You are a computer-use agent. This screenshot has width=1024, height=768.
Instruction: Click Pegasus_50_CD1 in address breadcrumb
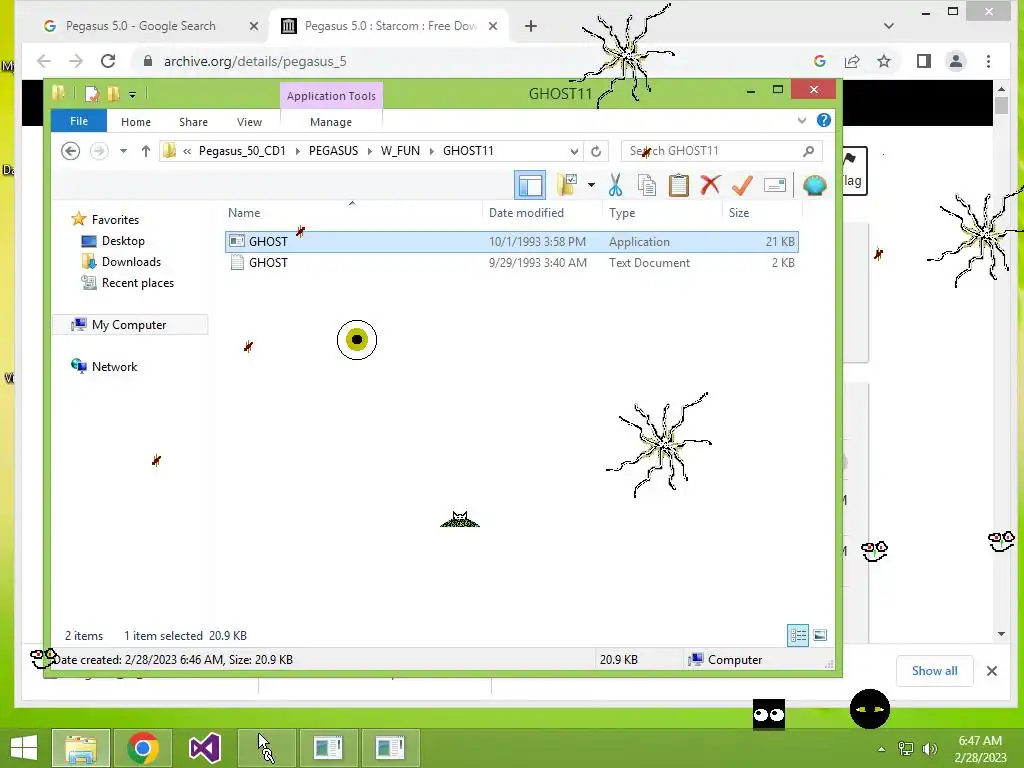click(242, 151)
